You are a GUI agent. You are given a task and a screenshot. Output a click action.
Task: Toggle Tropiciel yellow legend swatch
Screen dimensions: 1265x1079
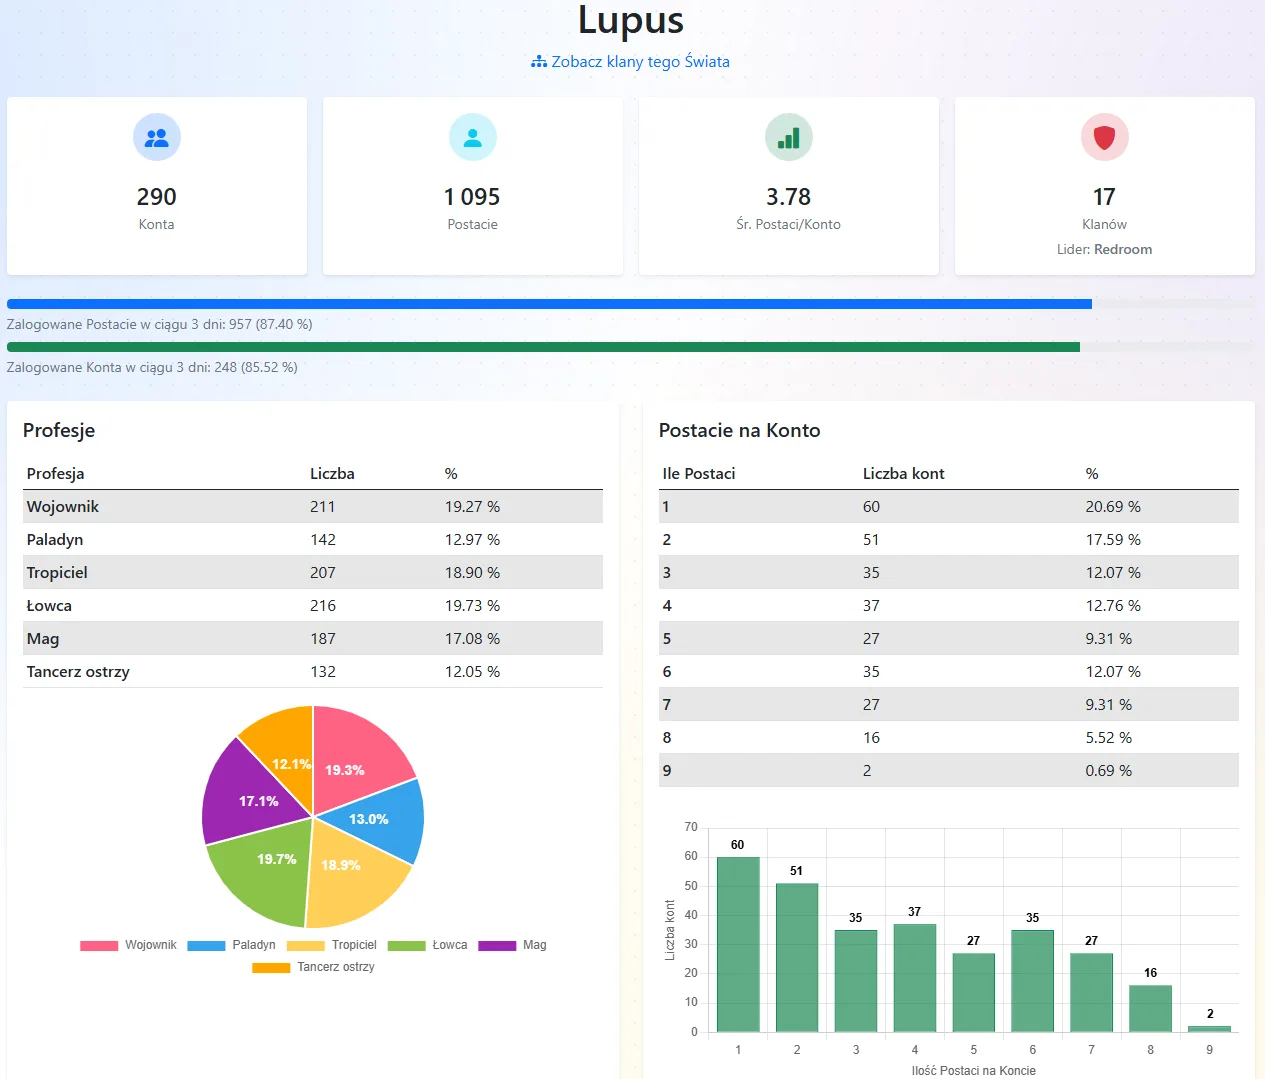[306, 945]
